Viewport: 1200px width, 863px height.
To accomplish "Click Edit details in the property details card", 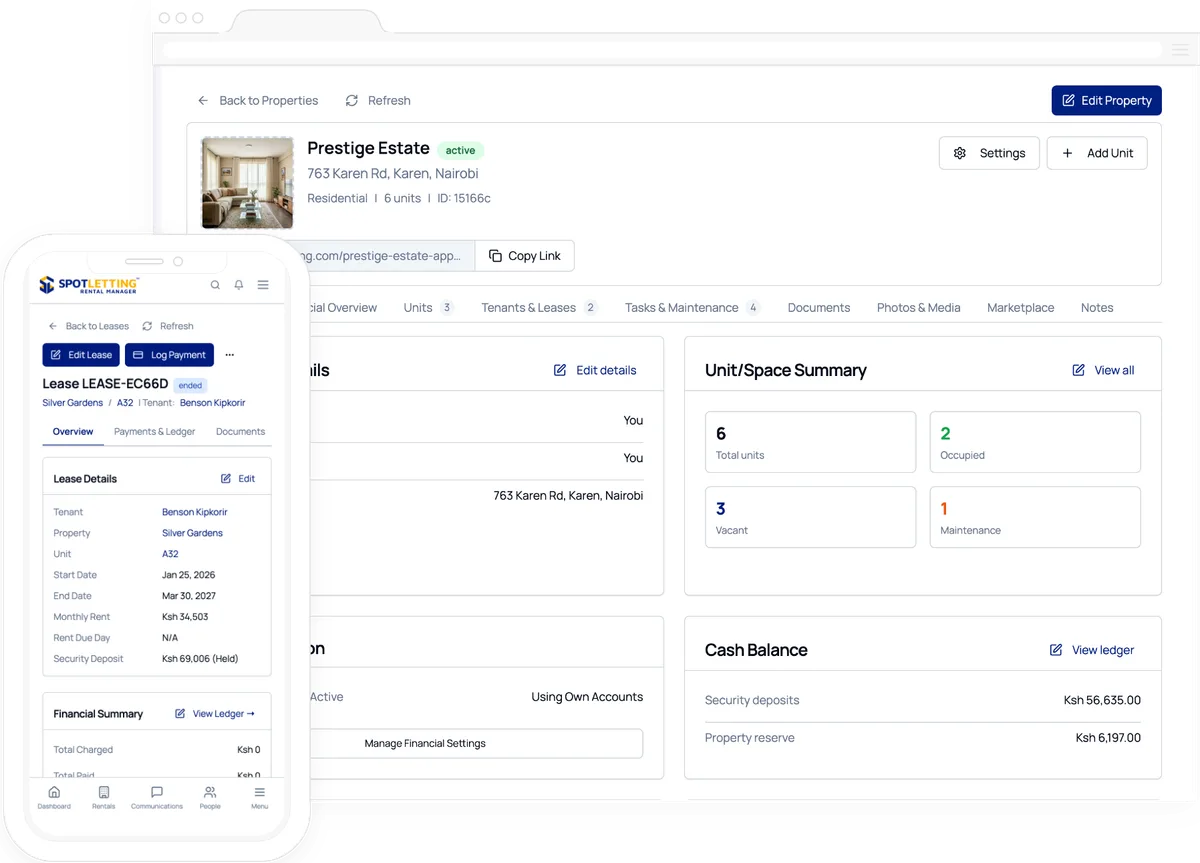I will point(595,370).
